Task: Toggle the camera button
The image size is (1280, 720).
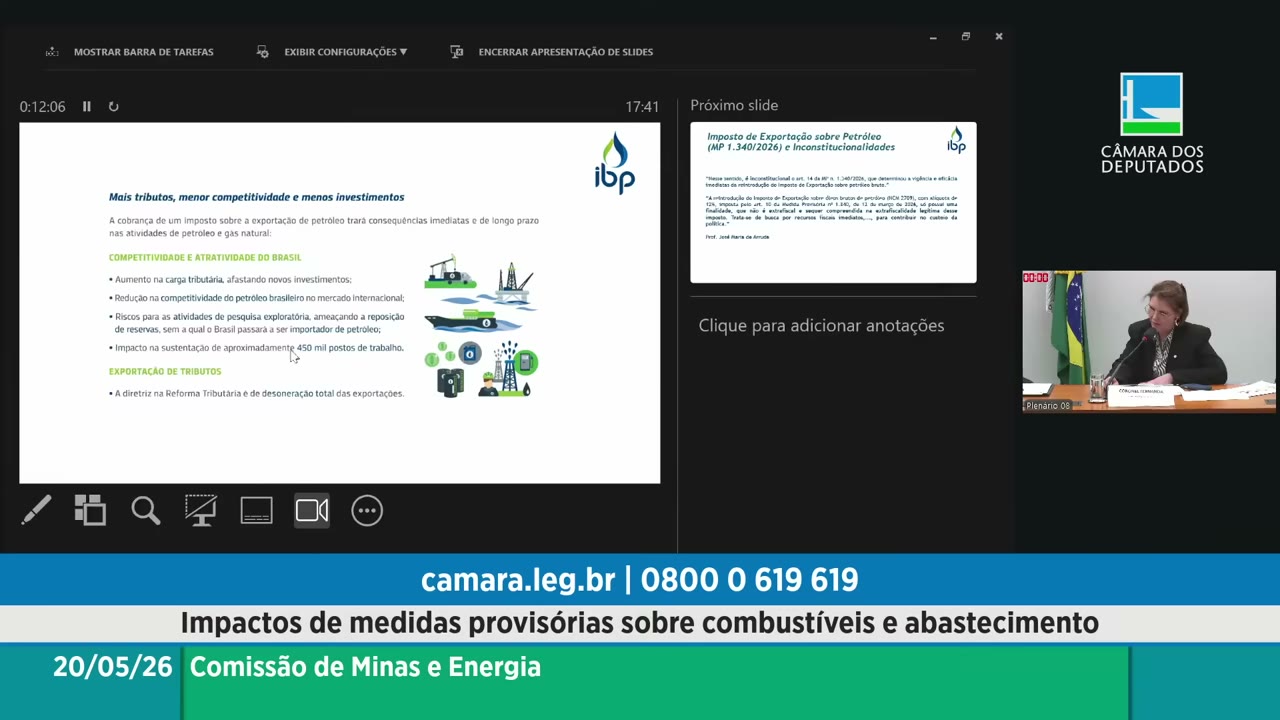Action: click(x=311, y=510)
